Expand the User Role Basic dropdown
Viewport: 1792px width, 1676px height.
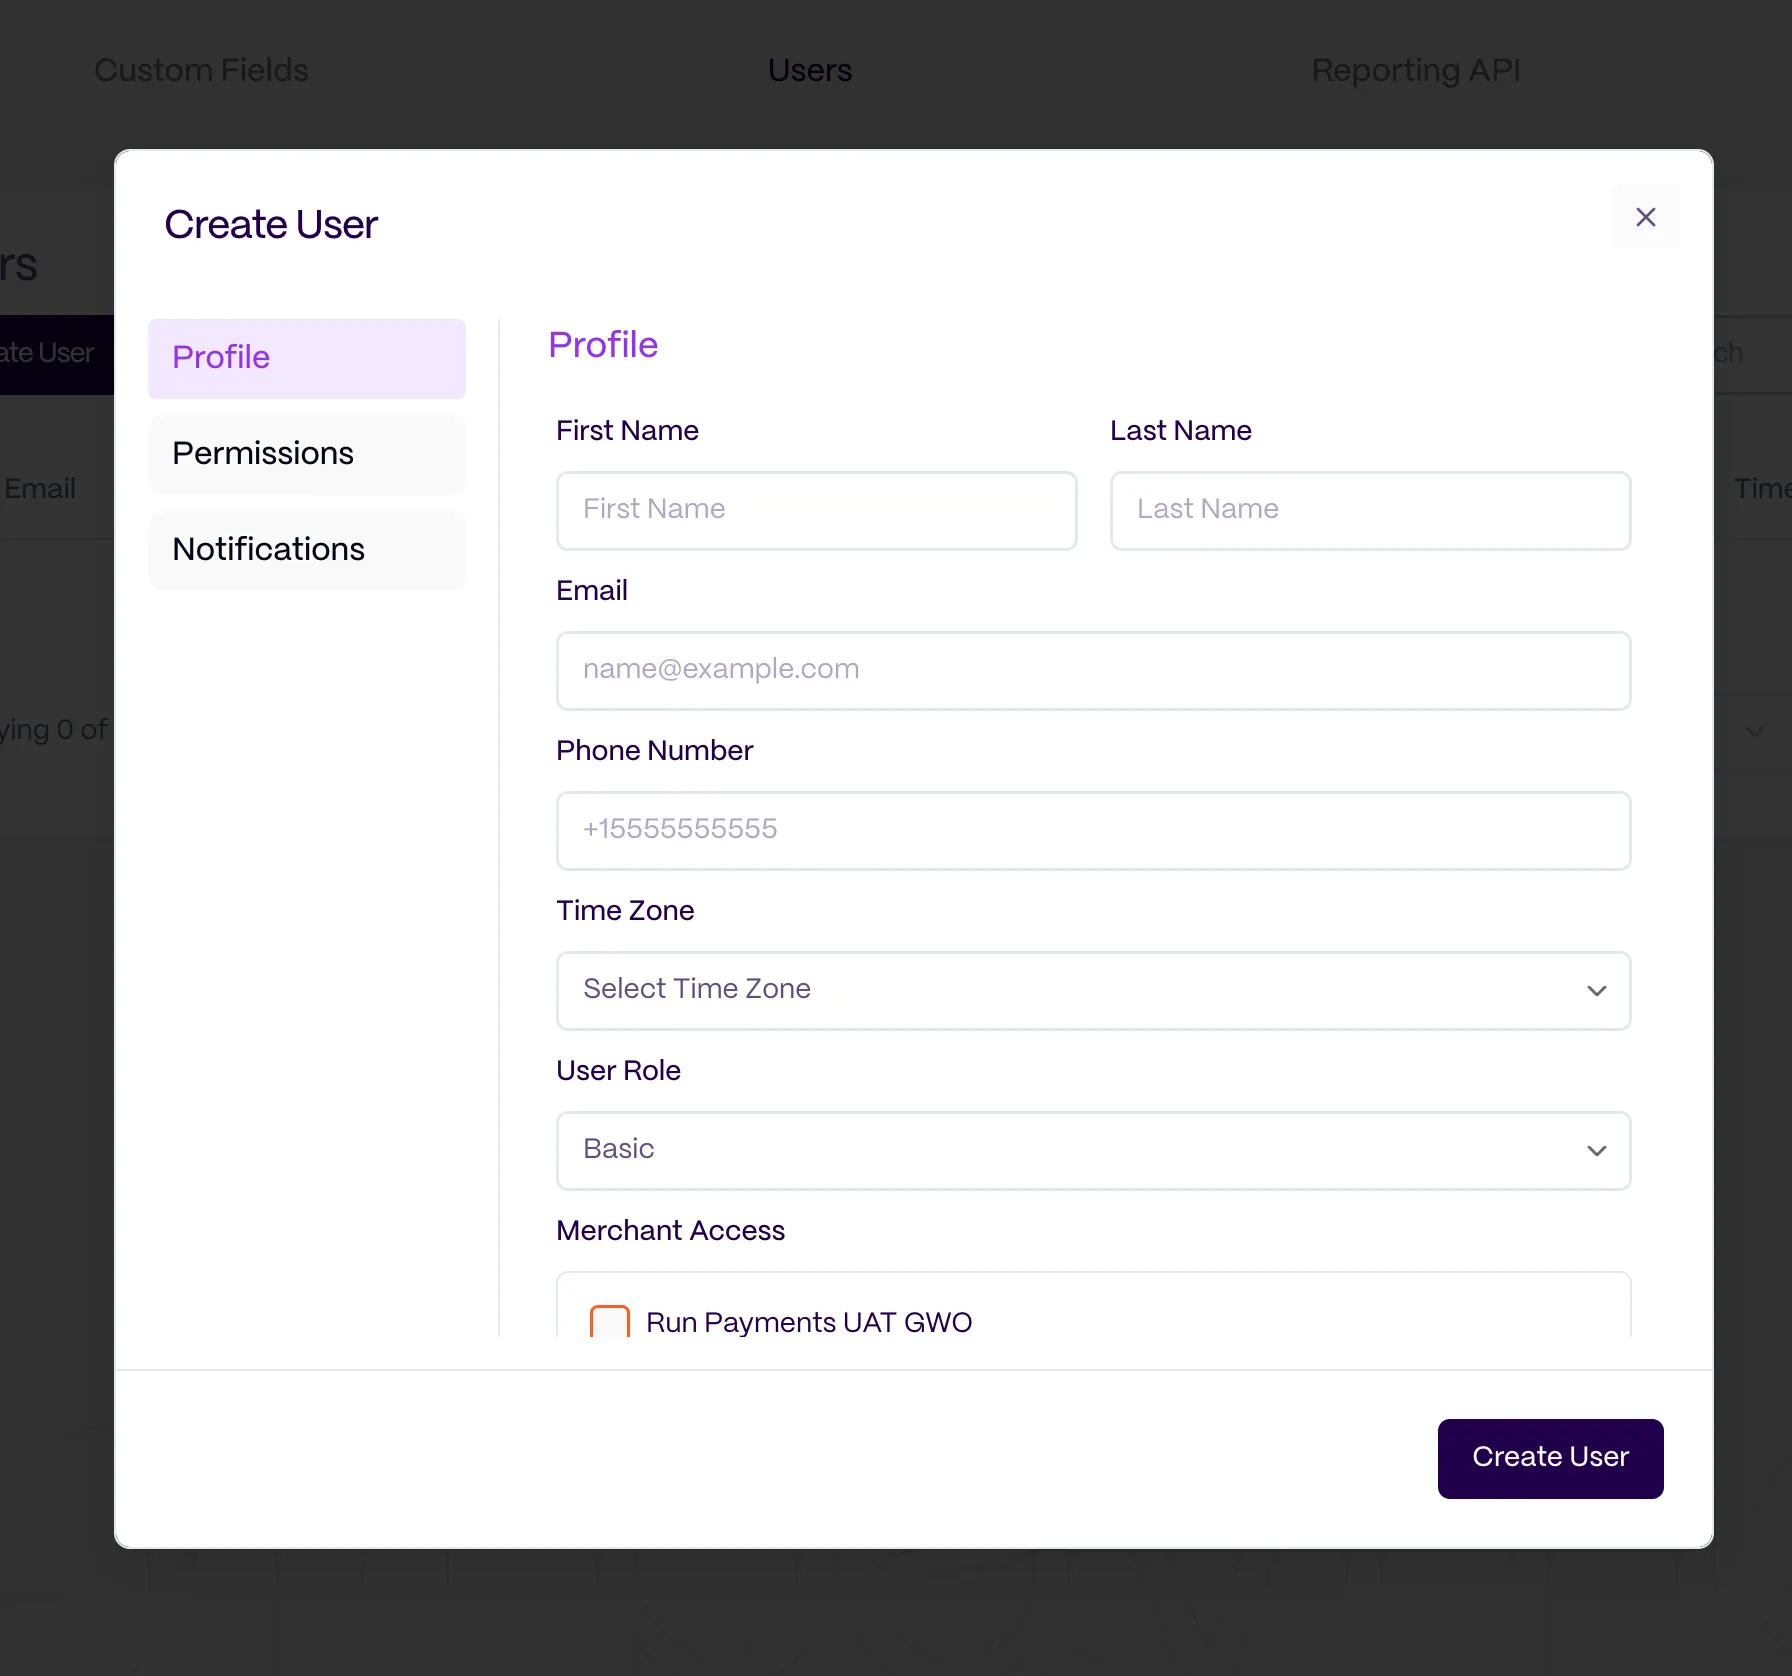[1092, 1151]
